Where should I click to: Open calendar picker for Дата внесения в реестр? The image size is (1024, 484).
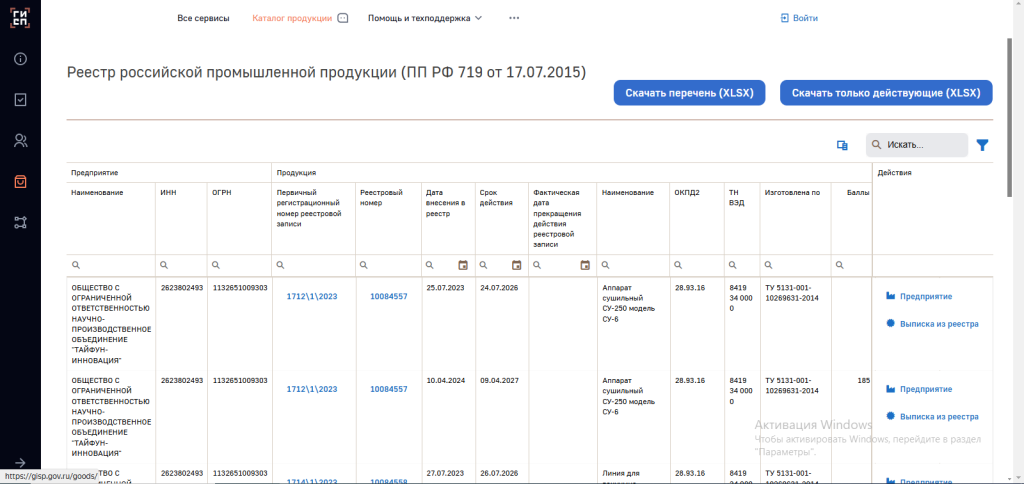[x=463, y=265]
